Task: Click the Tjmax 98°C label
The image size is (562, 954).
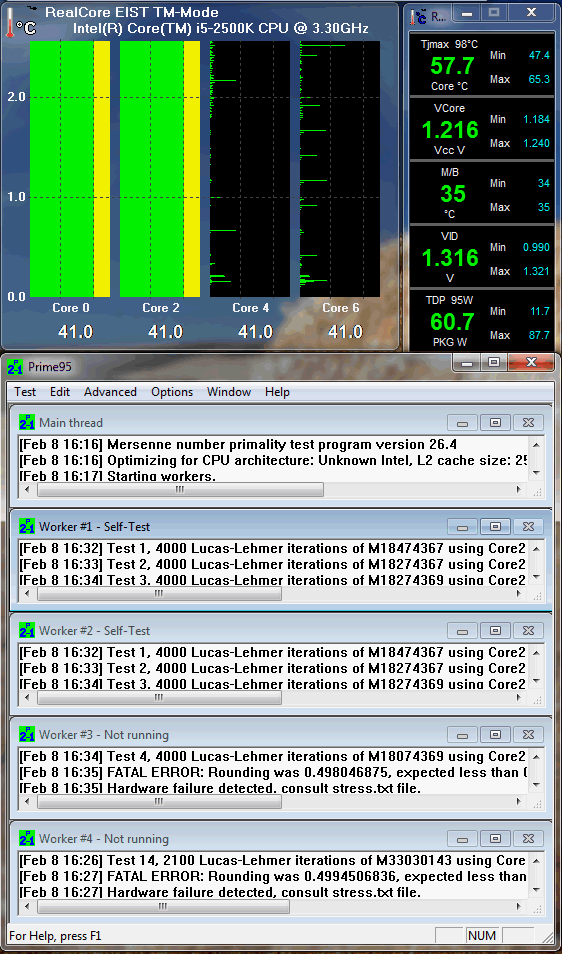Action: [x=449, y=44]
